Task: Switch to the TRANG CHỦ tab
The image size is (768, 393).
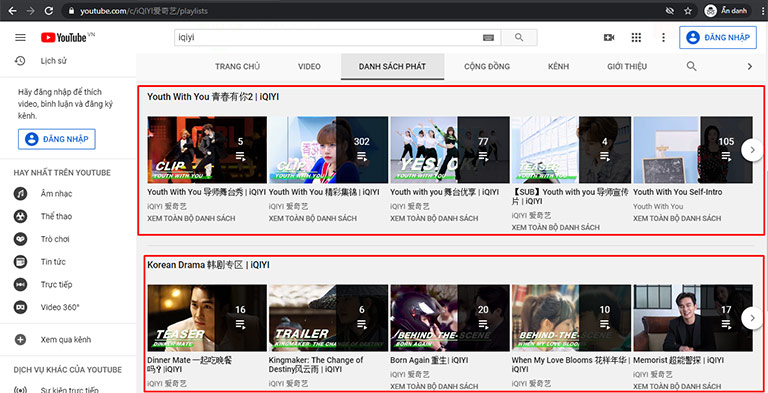Action: 238,67
